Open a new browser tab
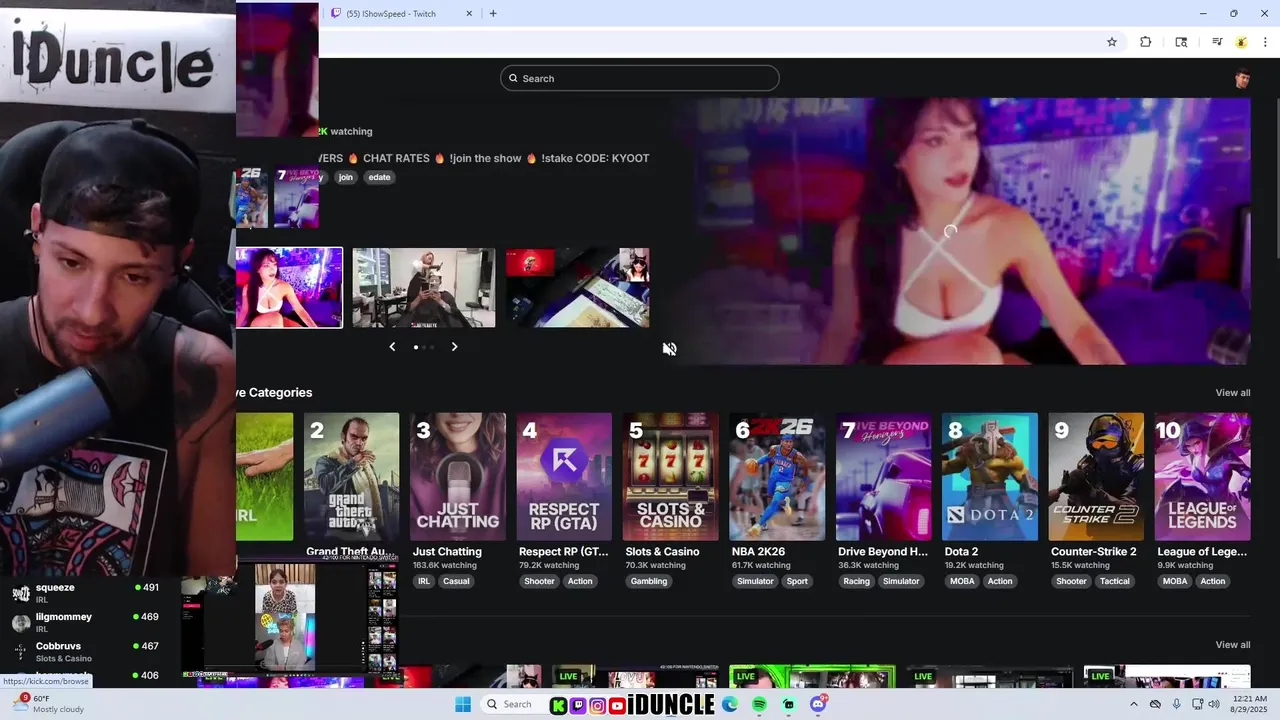 [x=493, y=14]
